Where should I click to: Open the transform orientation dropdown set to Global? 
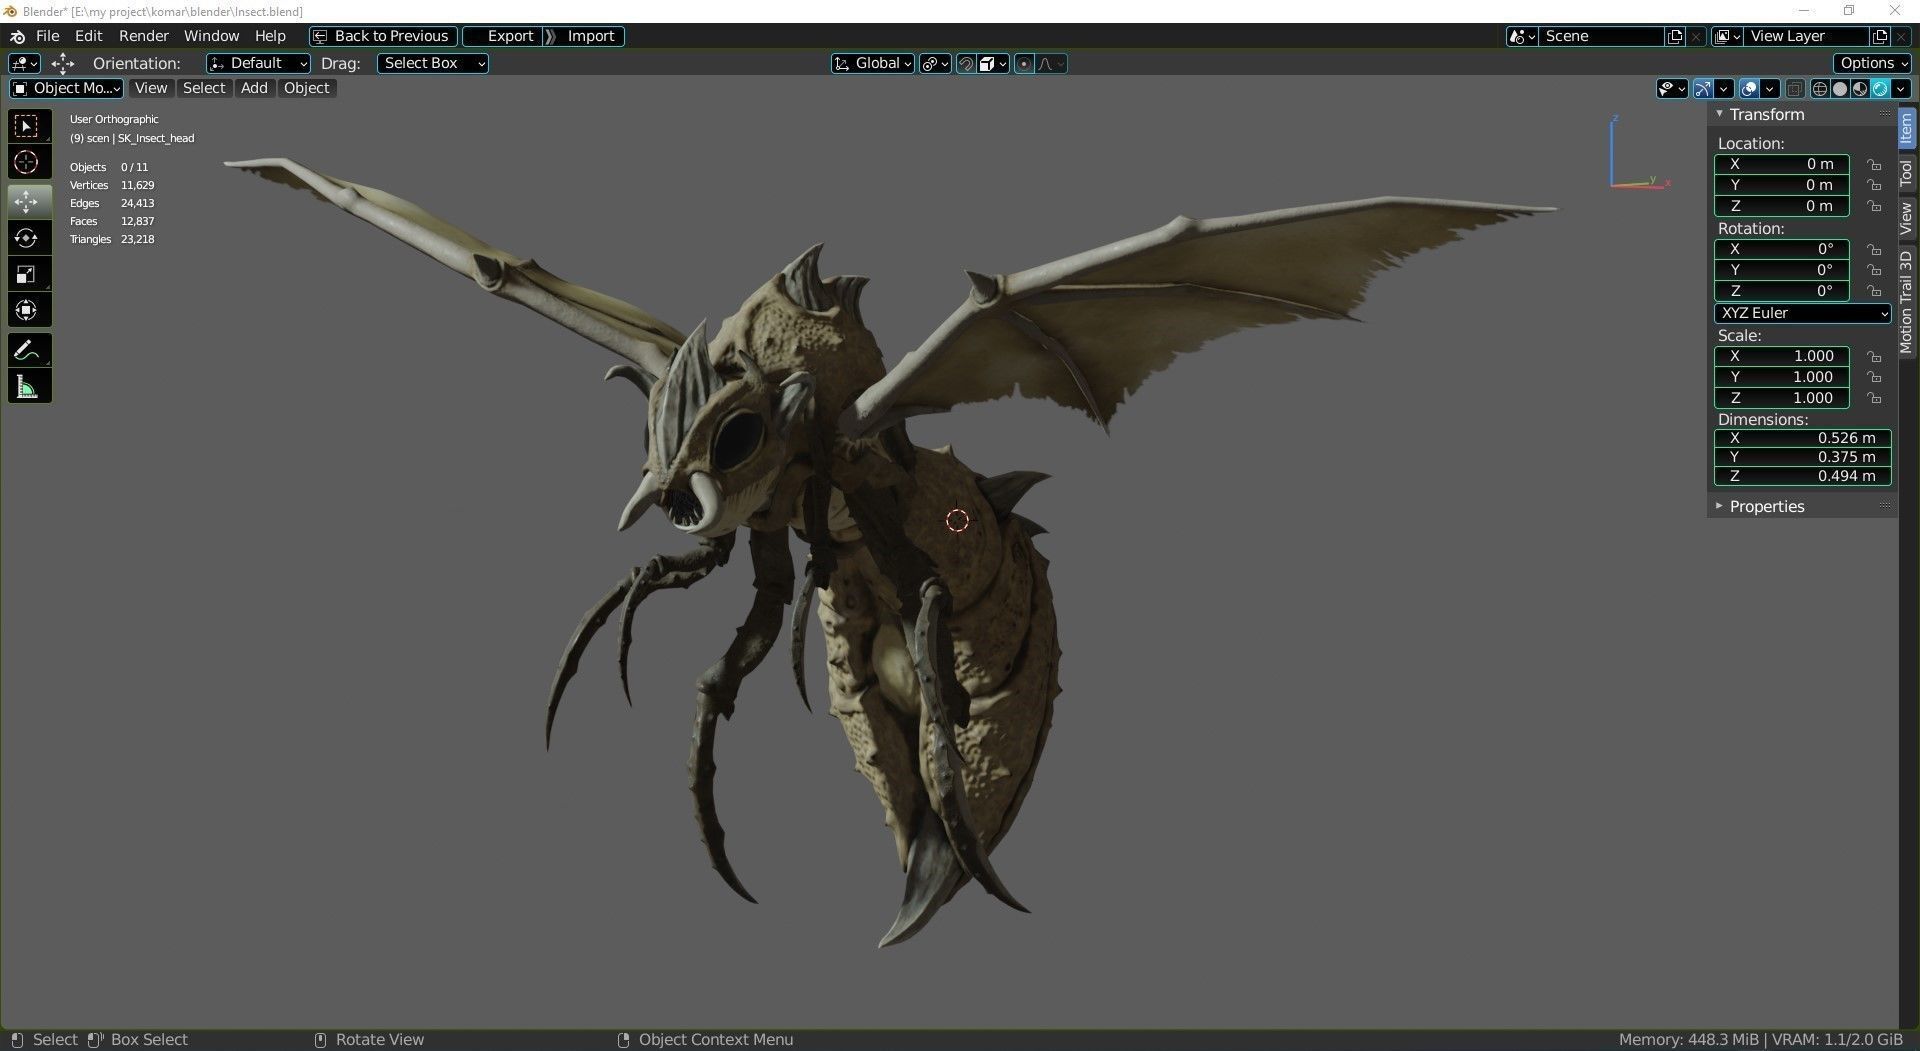coord(871,63)
